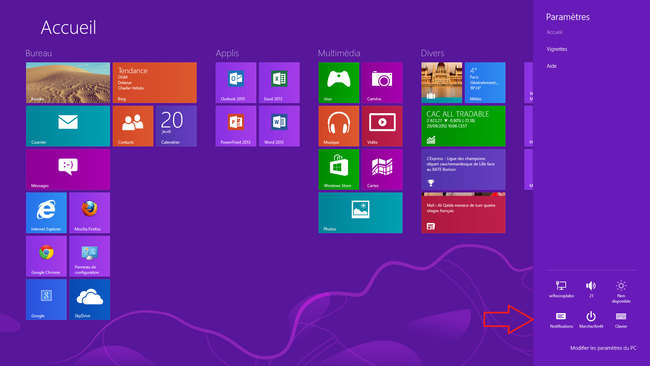Image resolution: width=650 pixels, height=366 pixels.
Task: Launch Excel 2013 tile
Action: (279, 82)
